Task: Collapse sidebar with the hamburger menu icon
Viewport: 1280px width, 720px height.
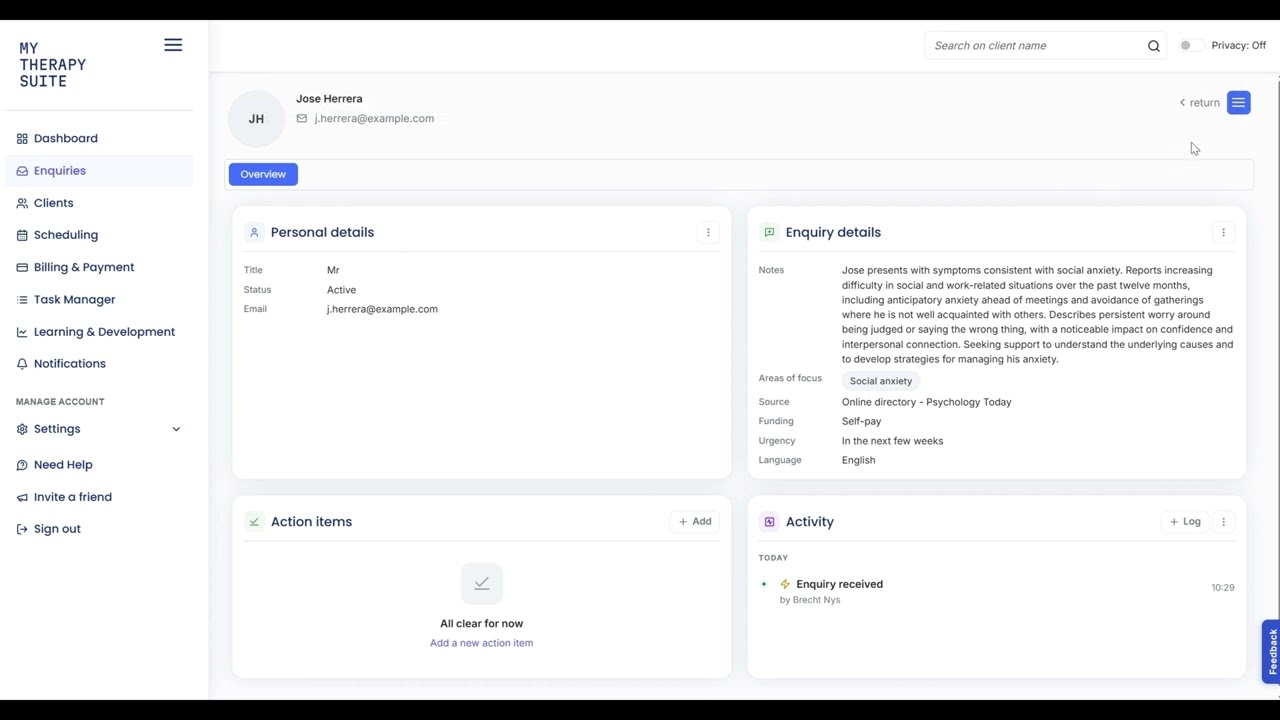Action: 173,45
